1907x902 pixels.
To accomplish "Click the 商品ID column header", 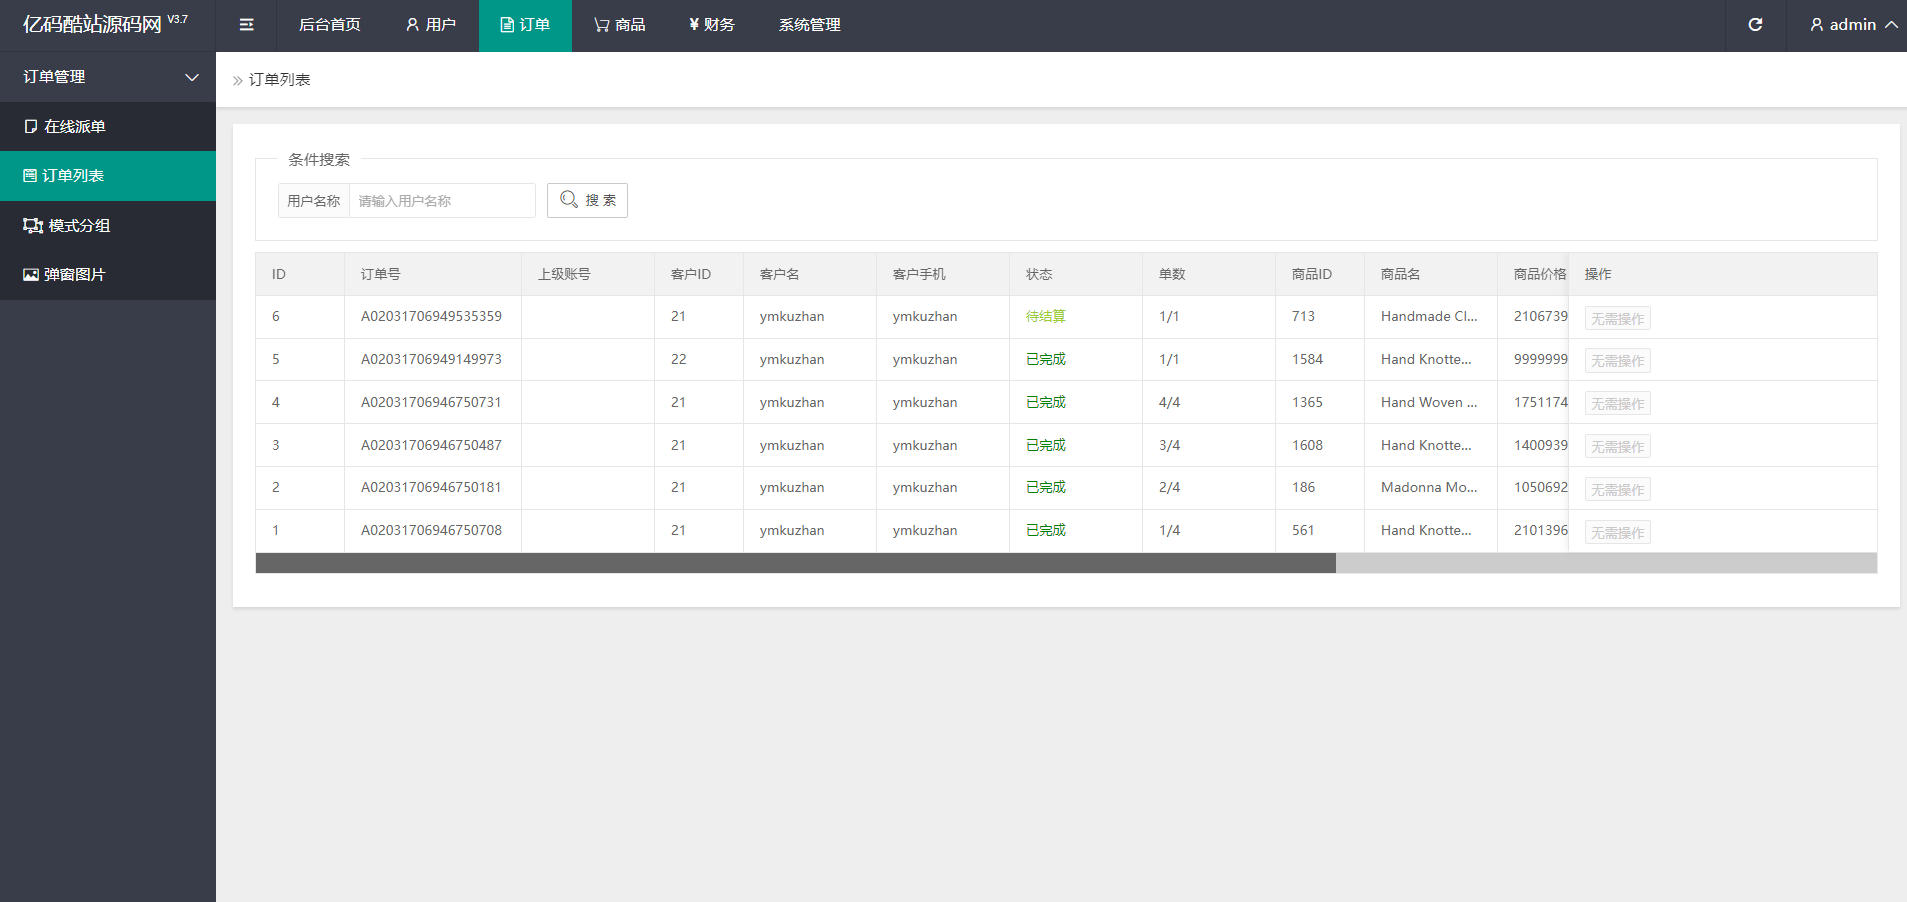I will [1320, 274].
